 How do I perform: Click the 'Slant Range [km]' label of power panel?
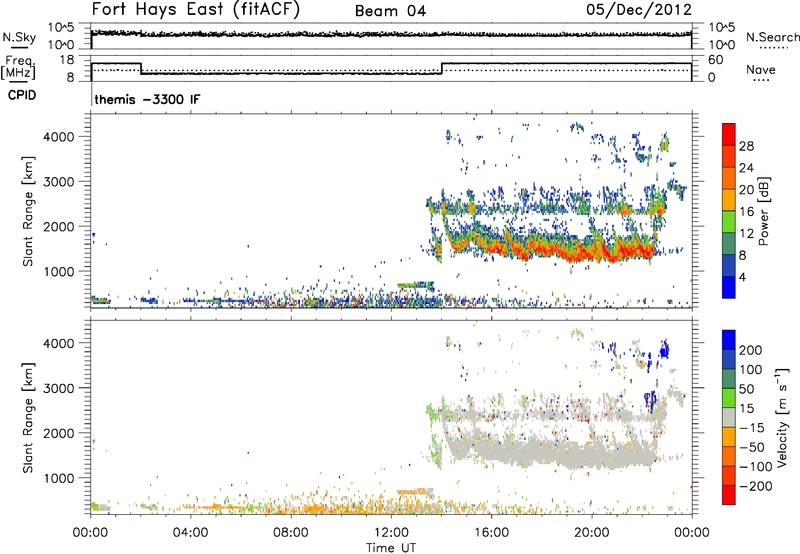[x=28, y=211]
